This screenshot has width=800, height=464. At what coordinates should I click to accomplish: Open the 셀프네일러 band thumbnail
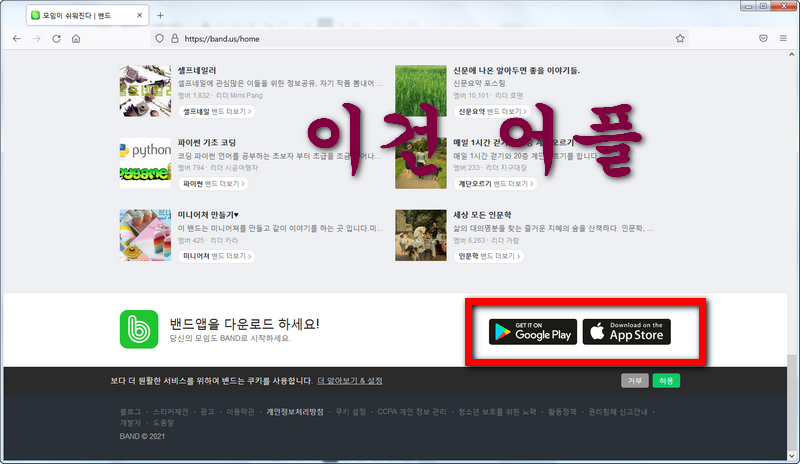coord(145,91)
